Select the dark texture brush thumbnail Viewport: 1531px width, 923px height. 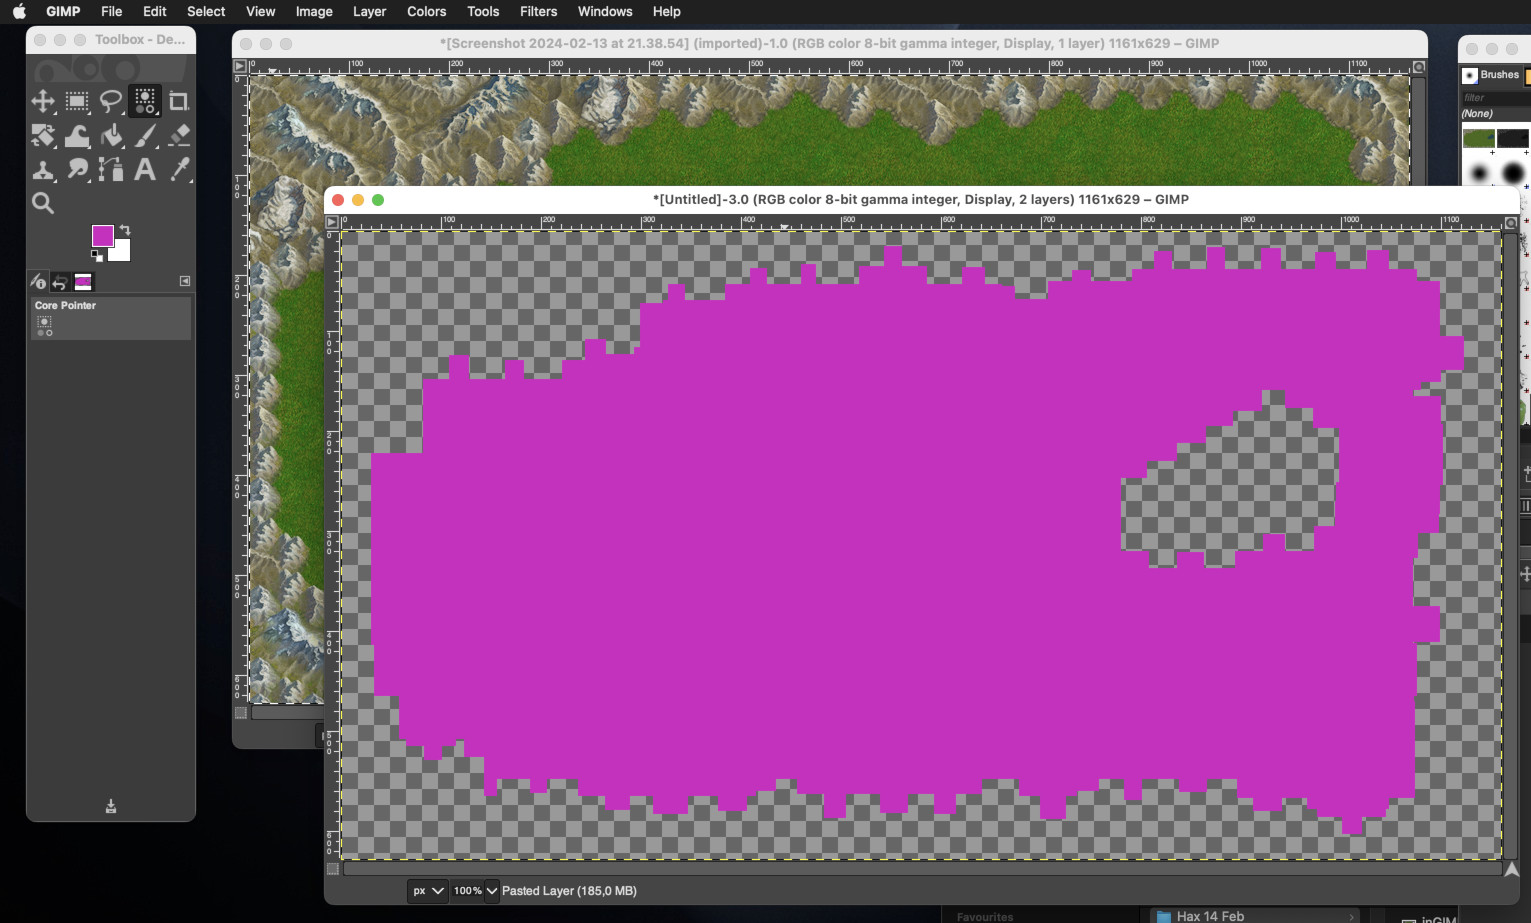1513,138
